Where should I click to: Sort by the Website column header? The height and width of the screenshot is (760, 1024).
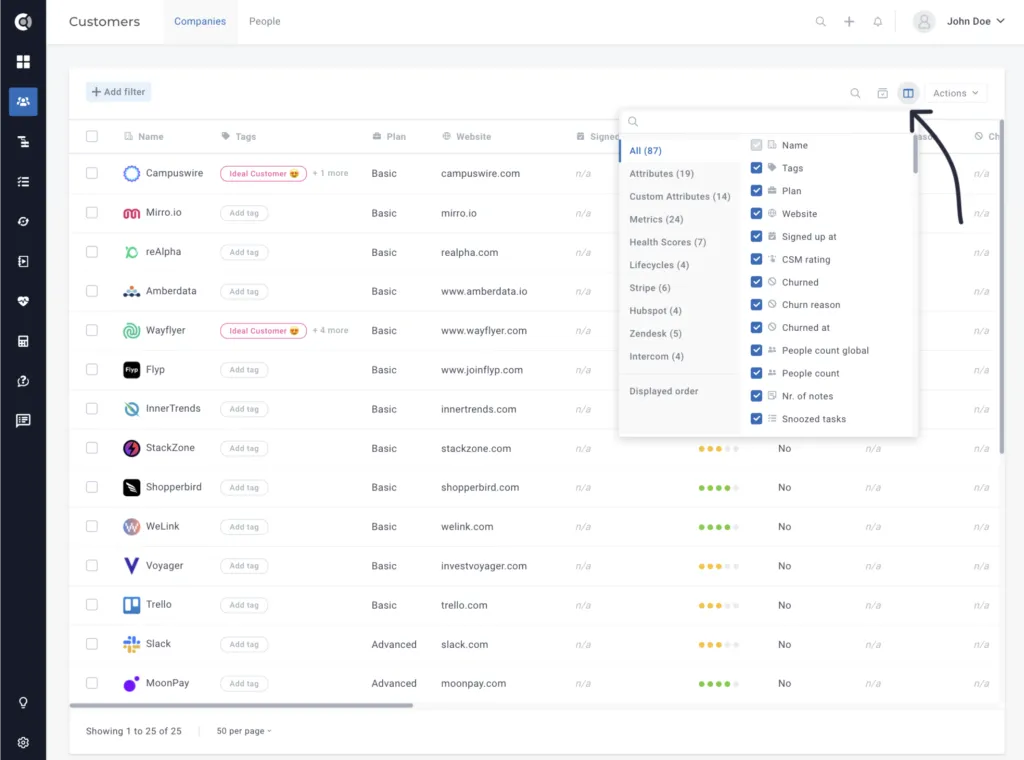pos(473,136)
